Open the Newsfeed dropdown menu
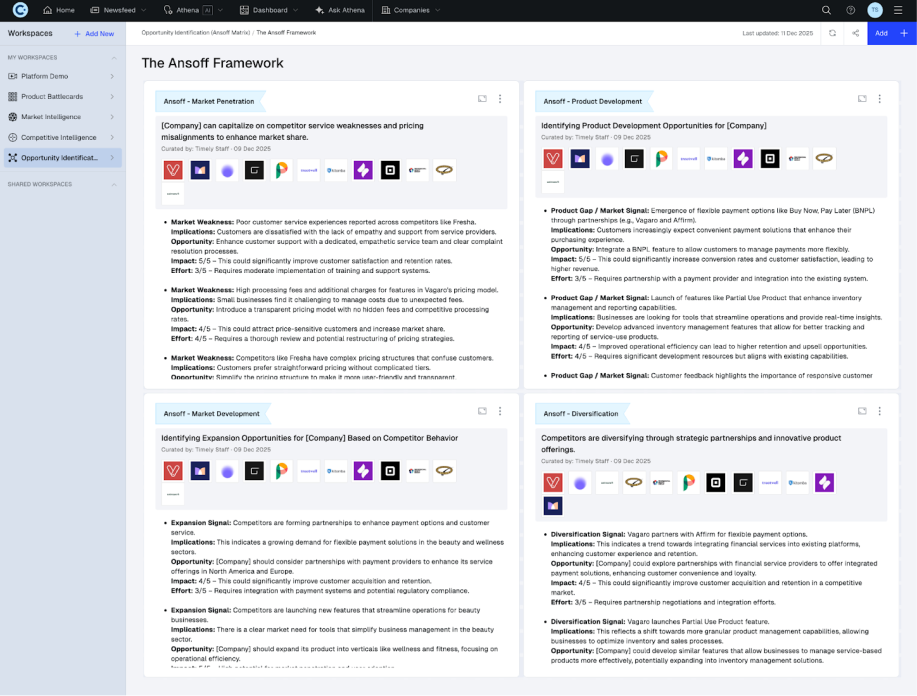 coord(124,10)
